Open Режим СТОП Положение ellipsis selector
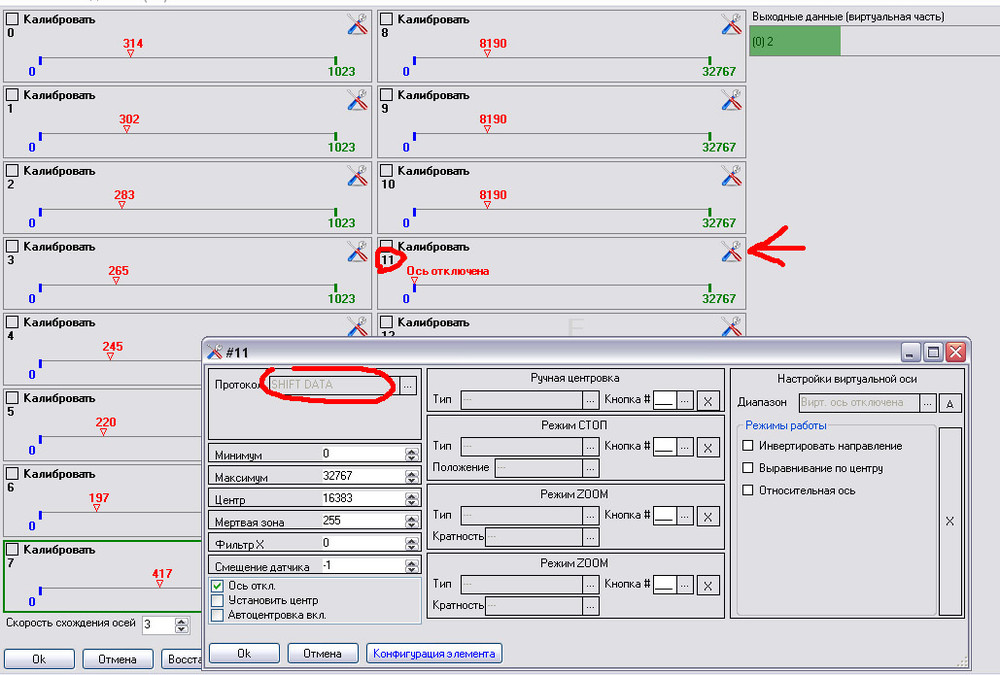 (x=591, y=468)
